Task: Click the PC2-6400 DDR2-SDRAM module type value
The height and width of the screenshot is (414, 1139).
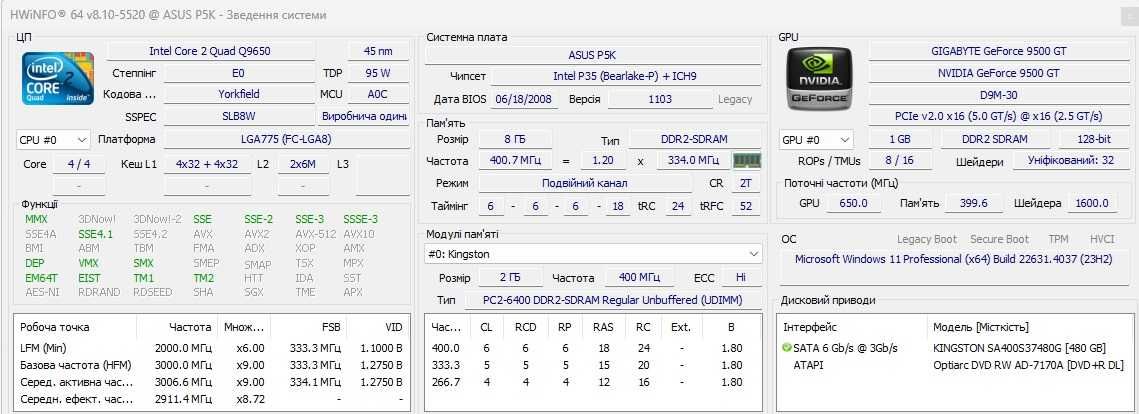Action: click(612, 300)
